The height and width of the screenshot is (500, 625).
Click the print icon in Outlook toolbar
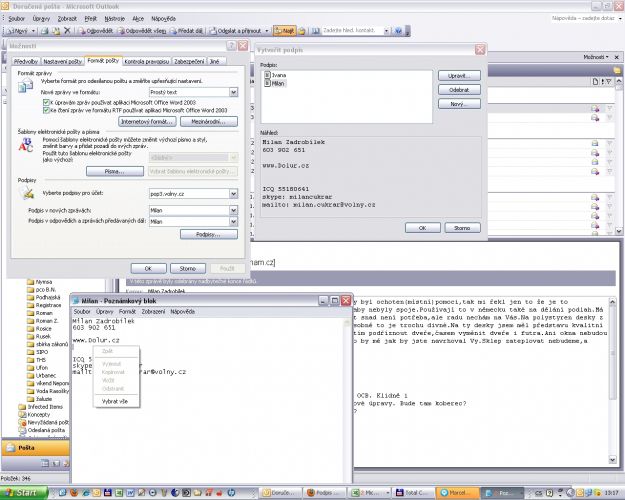coord(45,31)
